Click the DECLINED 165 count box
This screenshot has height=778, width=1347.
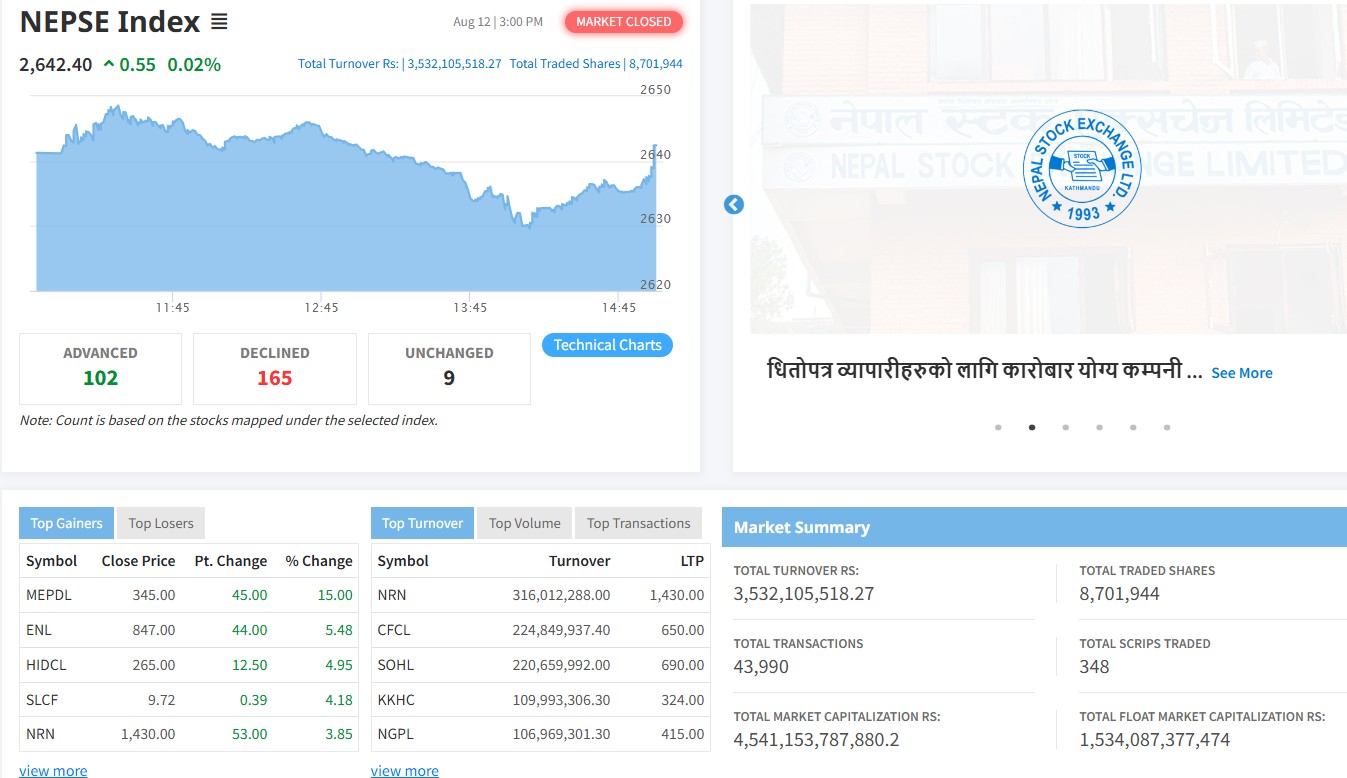(x=275, y=368)
